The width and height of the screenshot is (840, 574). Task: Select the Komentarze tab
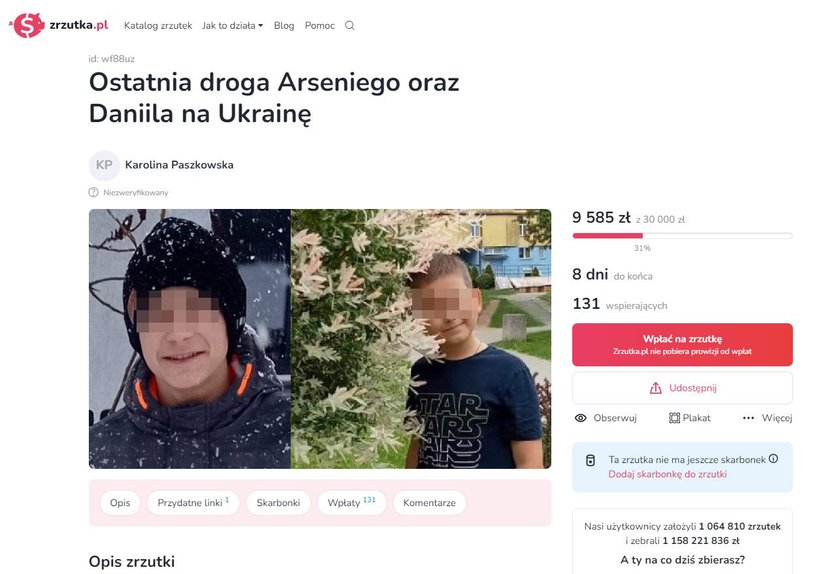point(429,503)
